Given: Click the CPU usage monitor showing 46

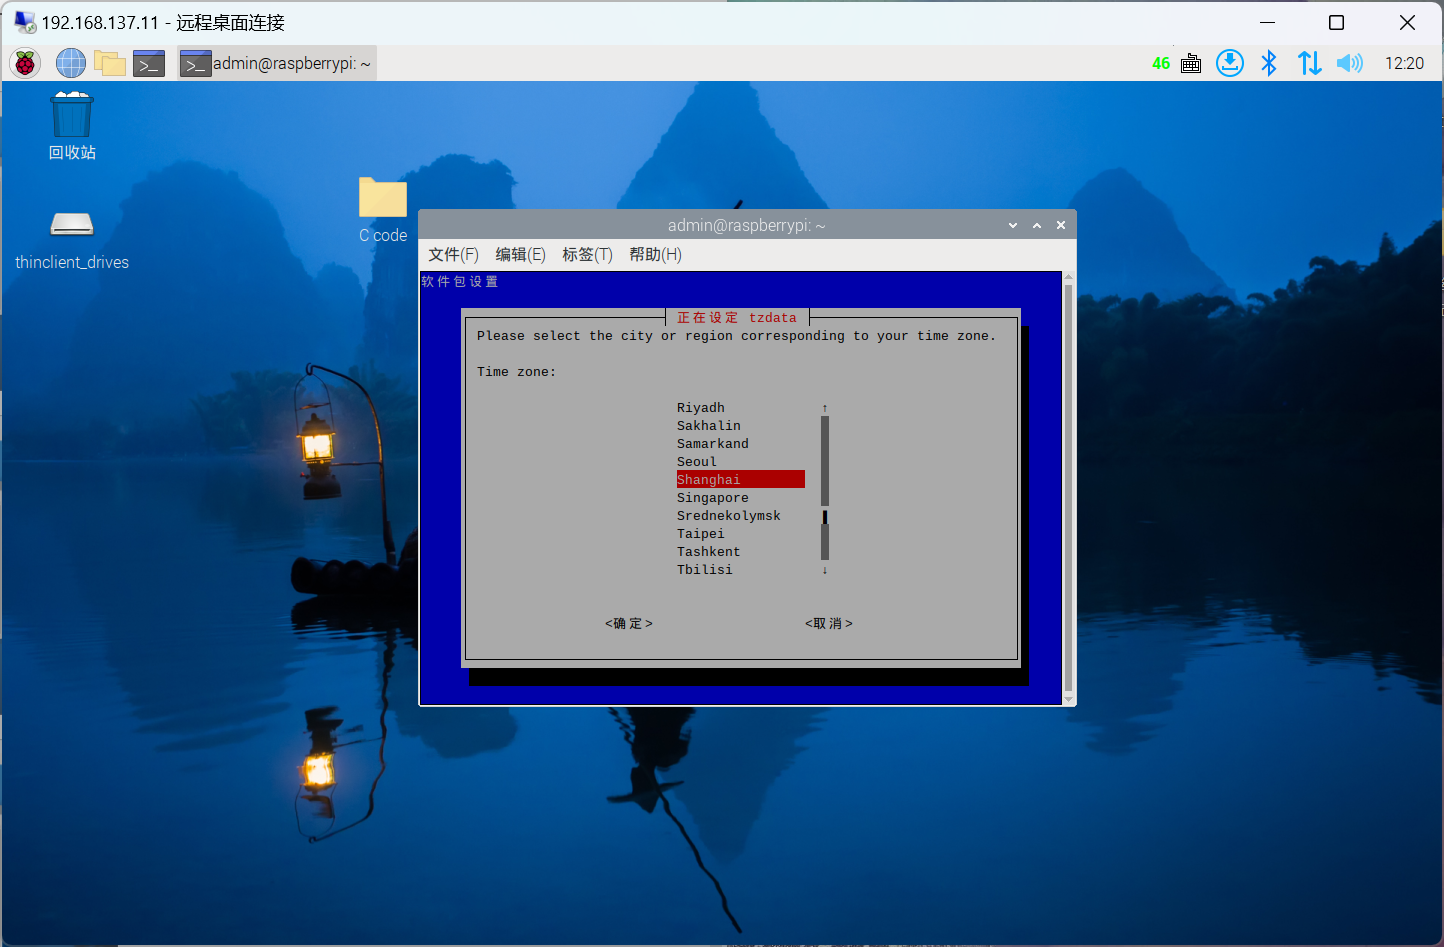Looking at the screenshot, I should (1160, 63).
